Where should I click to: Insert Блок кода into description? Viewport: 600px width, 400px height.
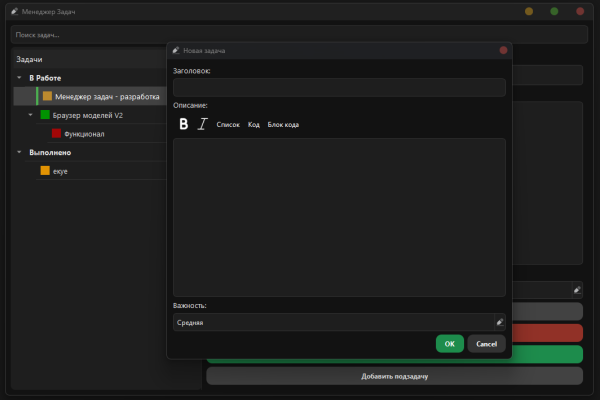(283, 124)
